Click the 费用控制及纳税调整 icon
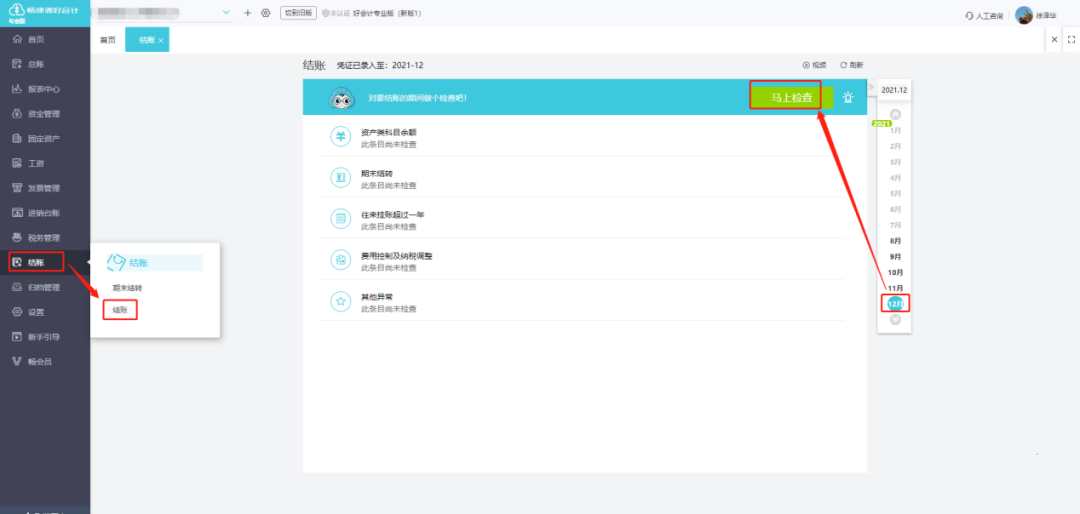This screenshot has height=514, width=1080. [341, 260]
